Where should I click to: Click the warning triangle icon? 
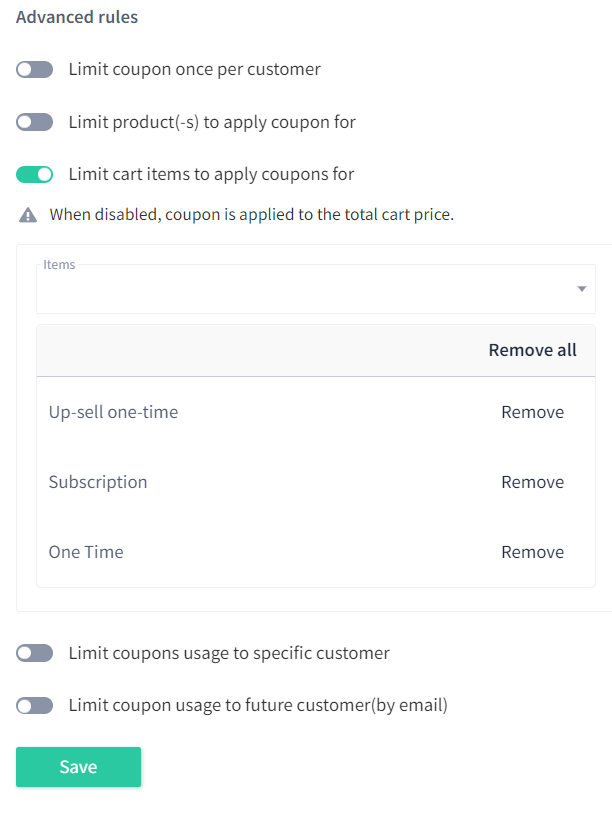click(x=28, y=215)
